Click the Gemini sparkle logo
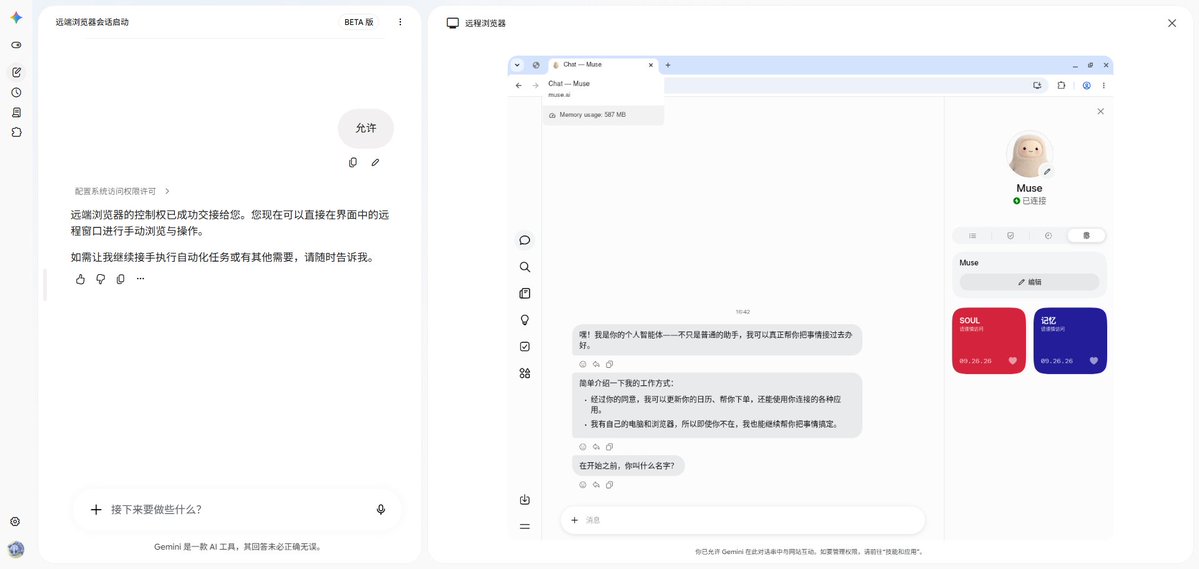The height and width of the screenshot is (569, 1199). [16, 18]
